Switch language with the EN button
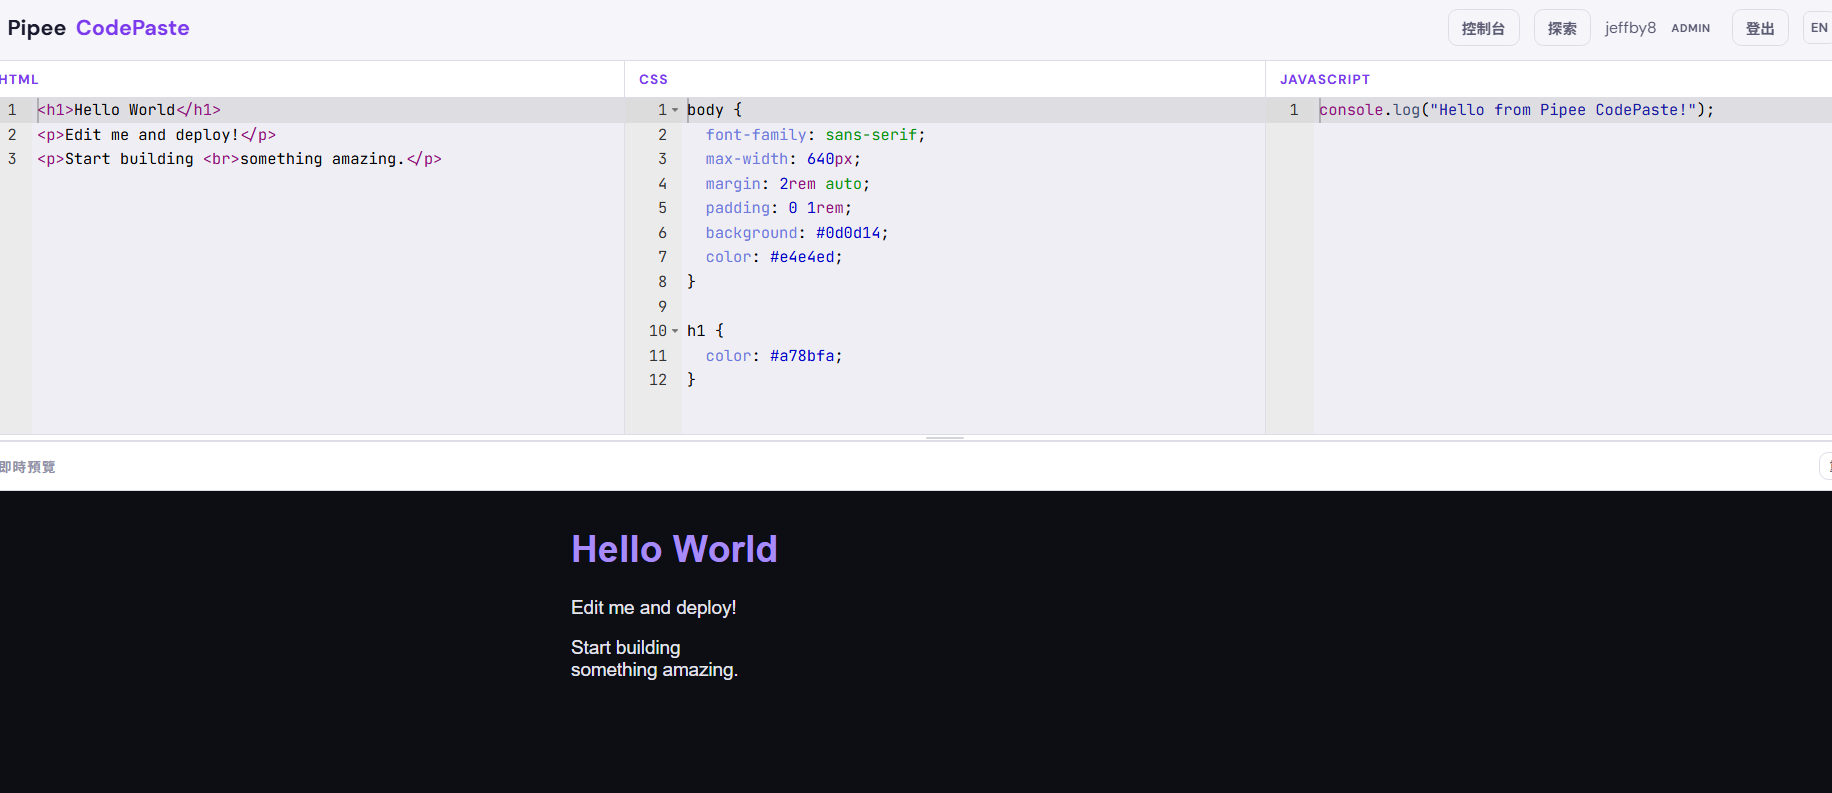Screen dimensions: 1832x793 tap(1819, 28)
